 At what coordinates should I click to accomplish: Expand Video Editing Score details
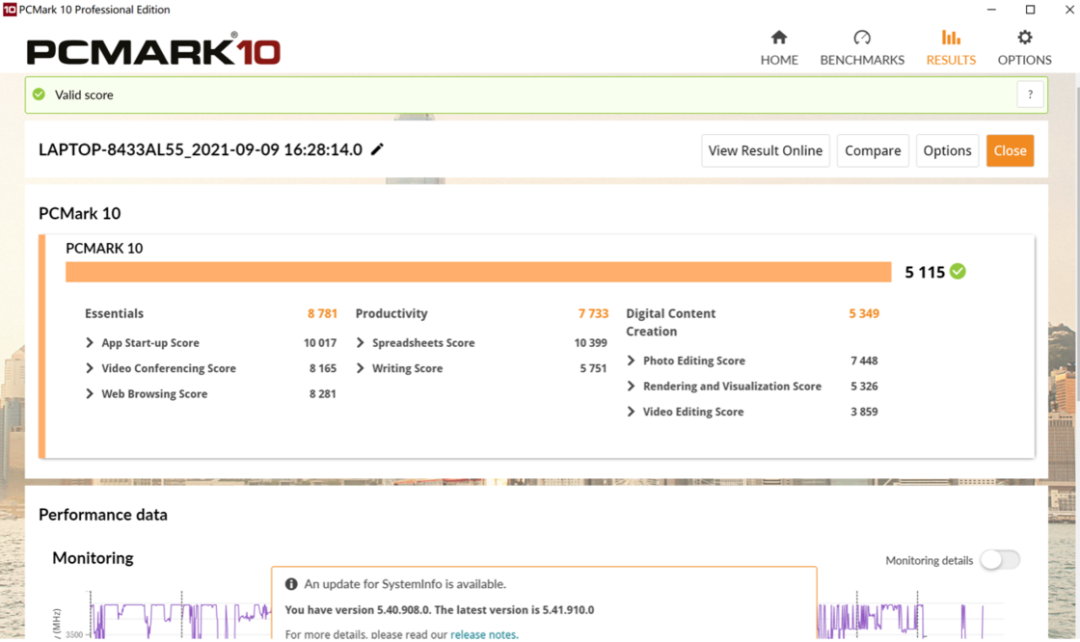tap(631, 411)
